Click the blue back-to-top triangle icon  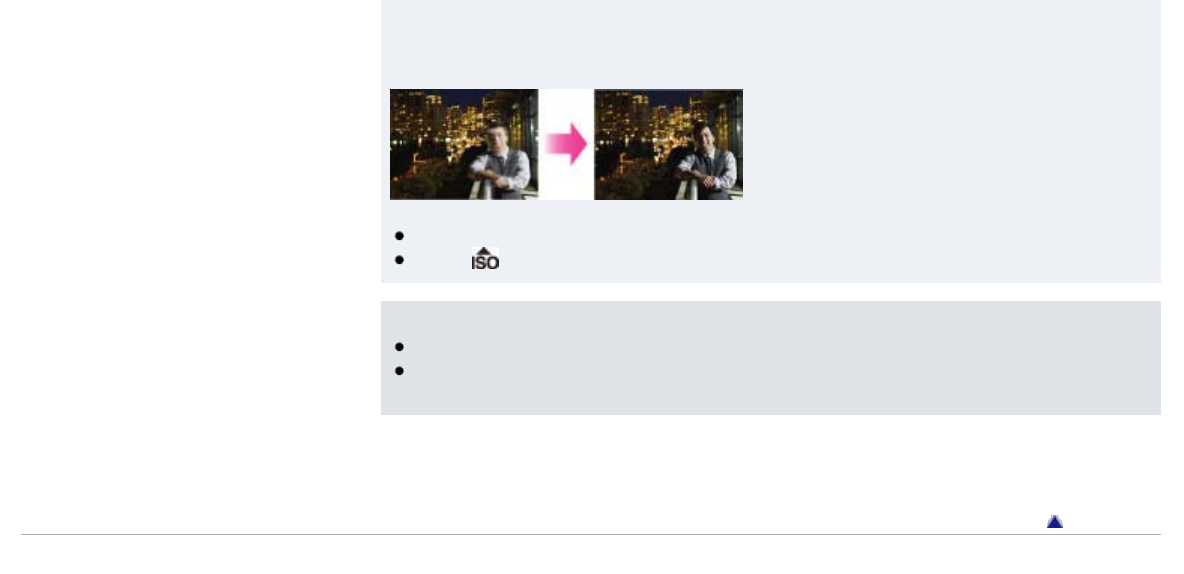point(1055,522)
